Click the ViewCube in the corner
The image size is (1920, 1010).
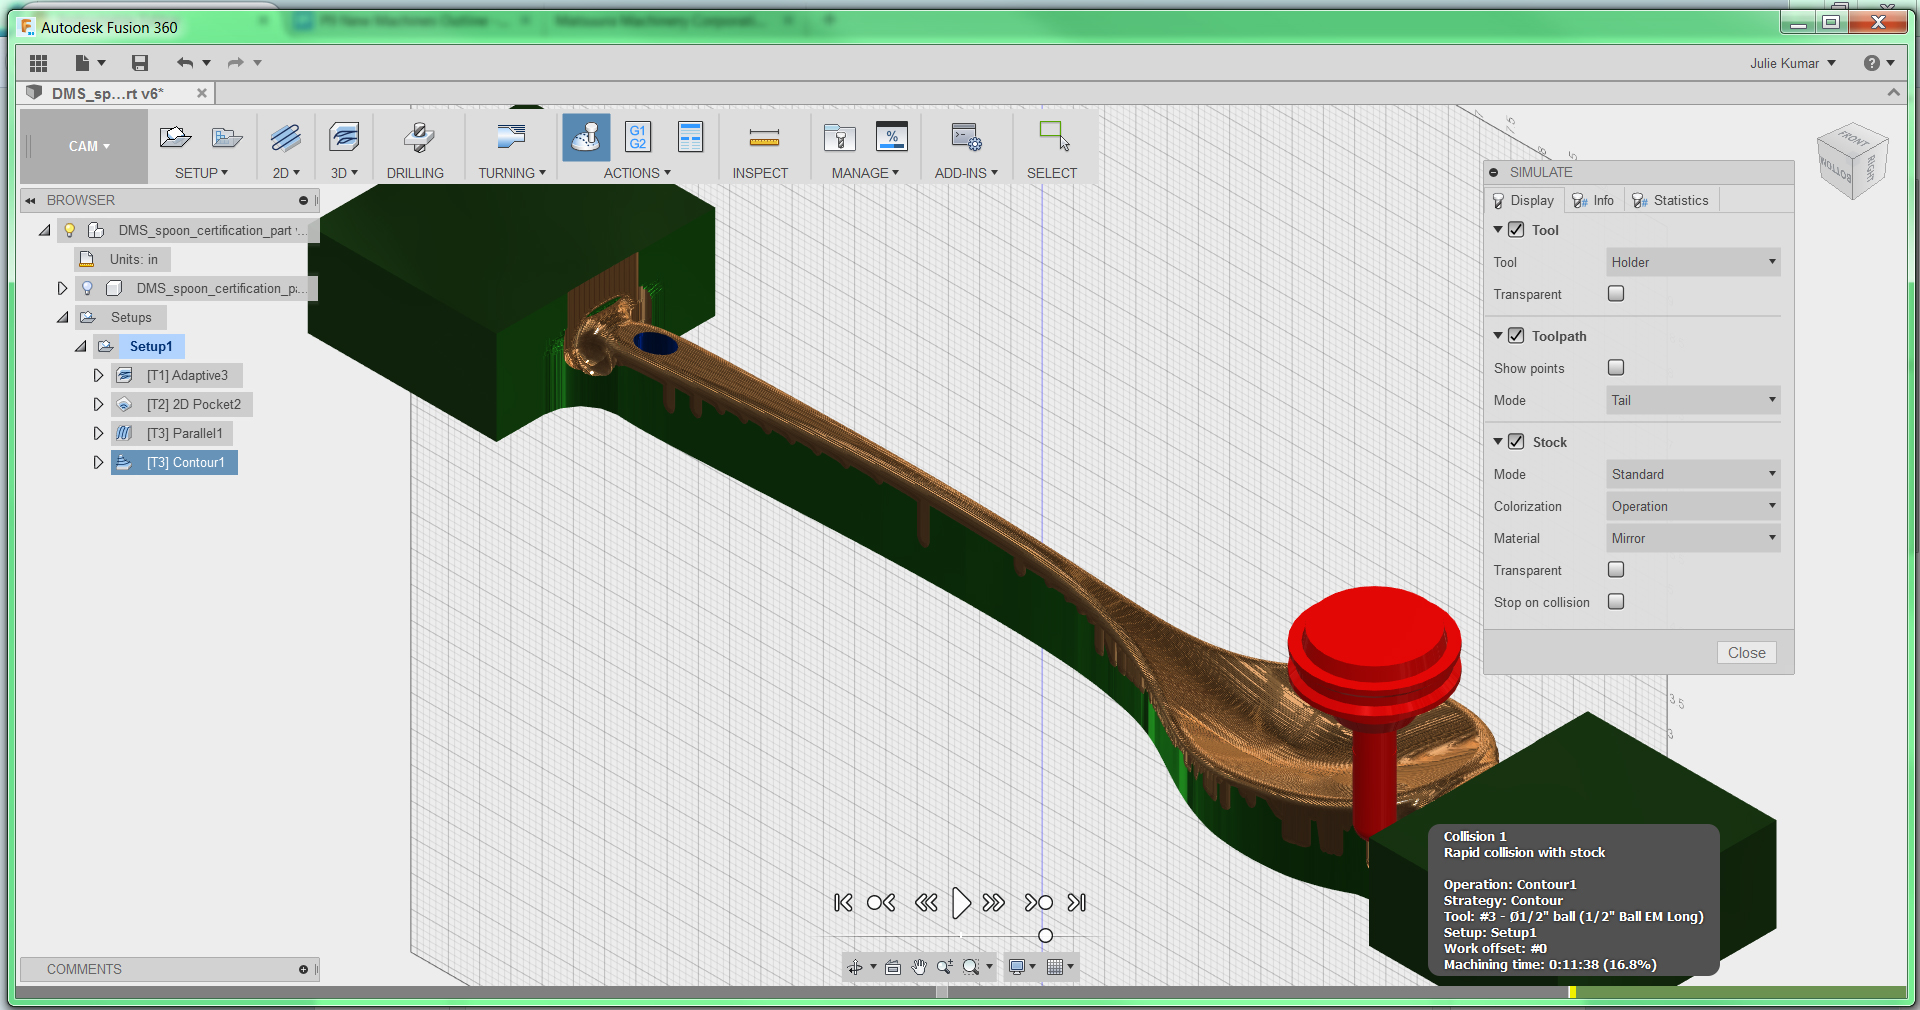[x=1852, y=161]
